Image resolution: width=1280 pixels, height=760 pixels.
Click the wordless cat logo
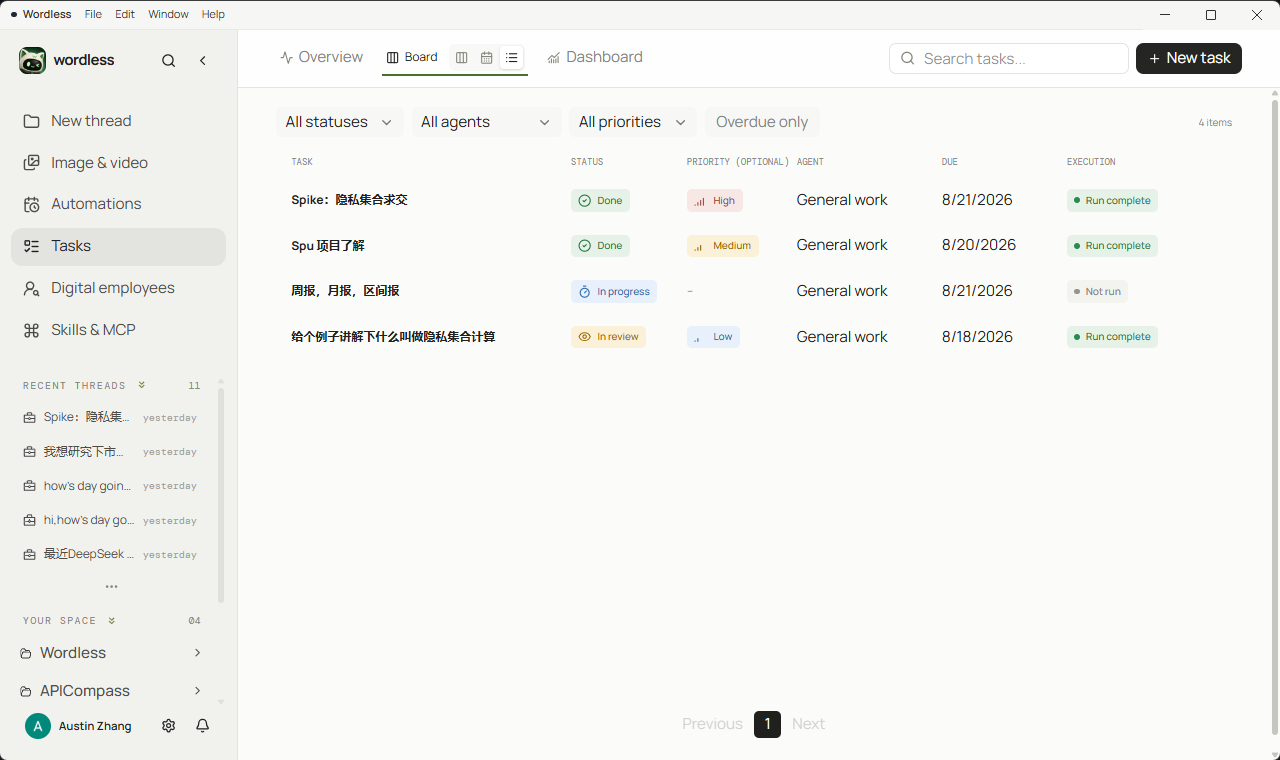point(32,60)
